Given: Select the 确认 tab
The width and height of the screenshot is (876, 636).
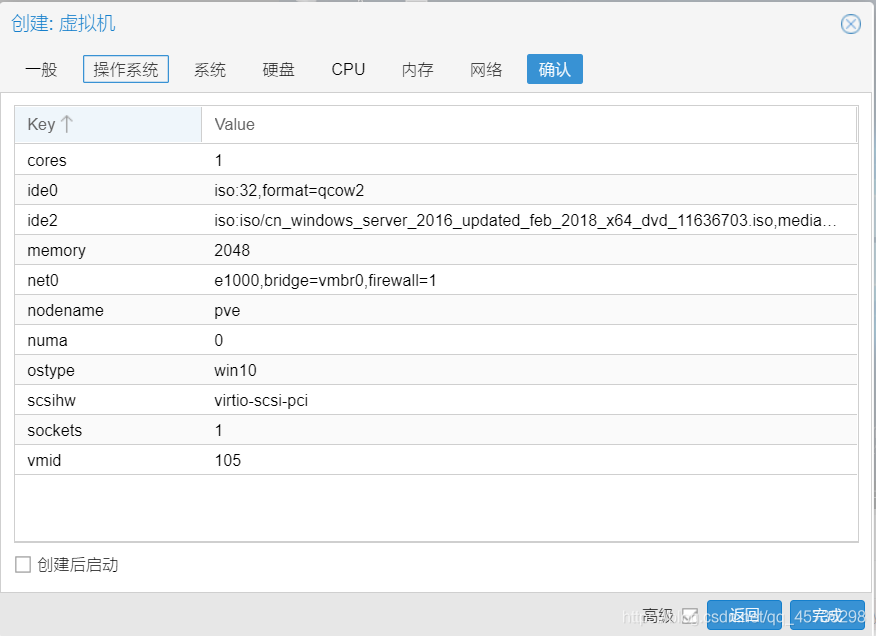Looking at the screenshot, I should pyautogui.click(x=555, y=69).
